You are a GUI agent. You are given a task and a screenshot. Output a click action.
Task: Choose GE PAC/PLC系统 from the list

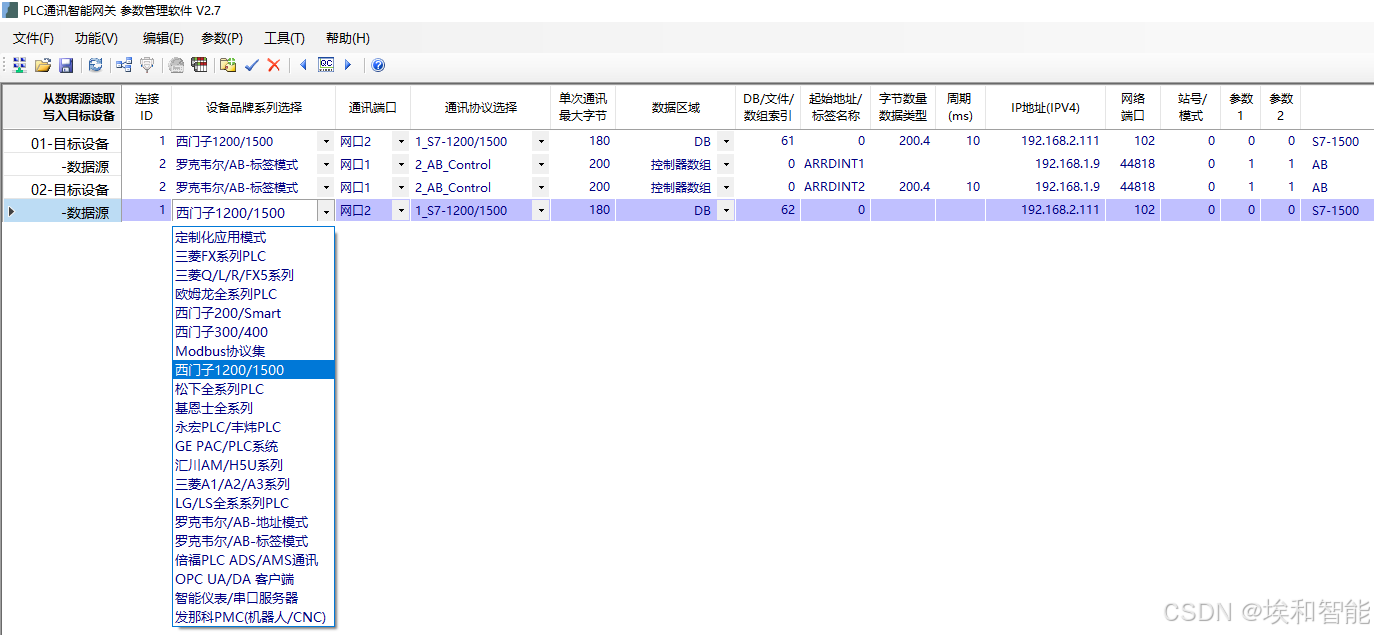click(x=254, y=446)
